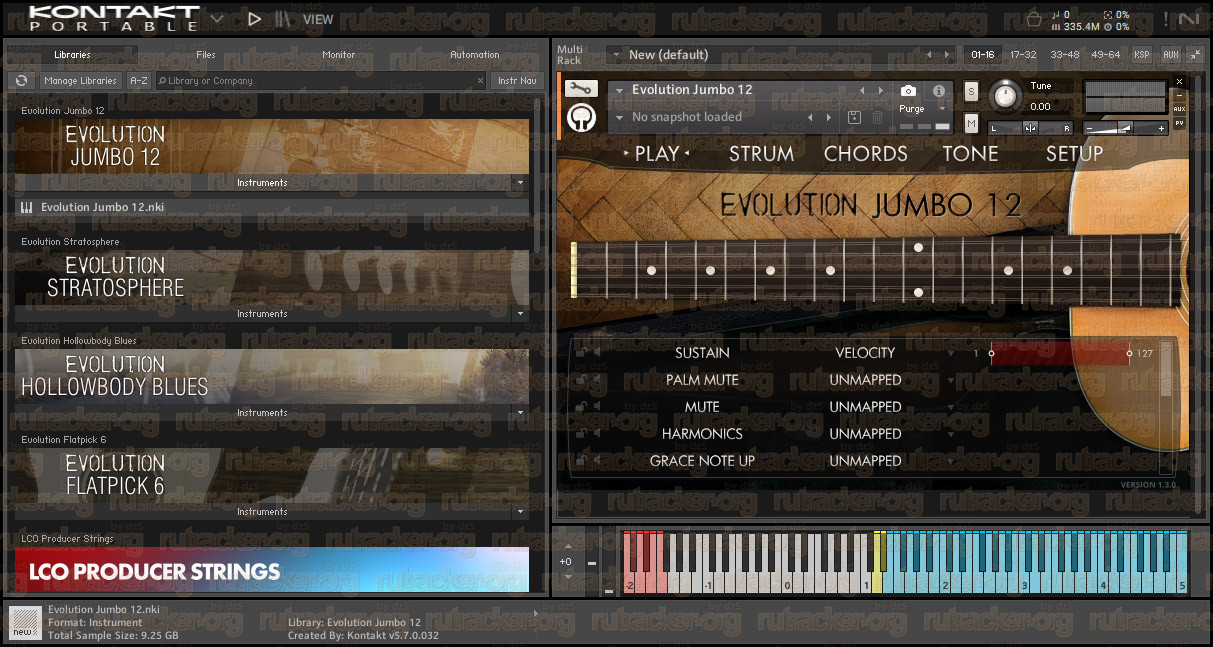
Task: Click Evolution Hollowbody Blues library banner
Action: 272,376
